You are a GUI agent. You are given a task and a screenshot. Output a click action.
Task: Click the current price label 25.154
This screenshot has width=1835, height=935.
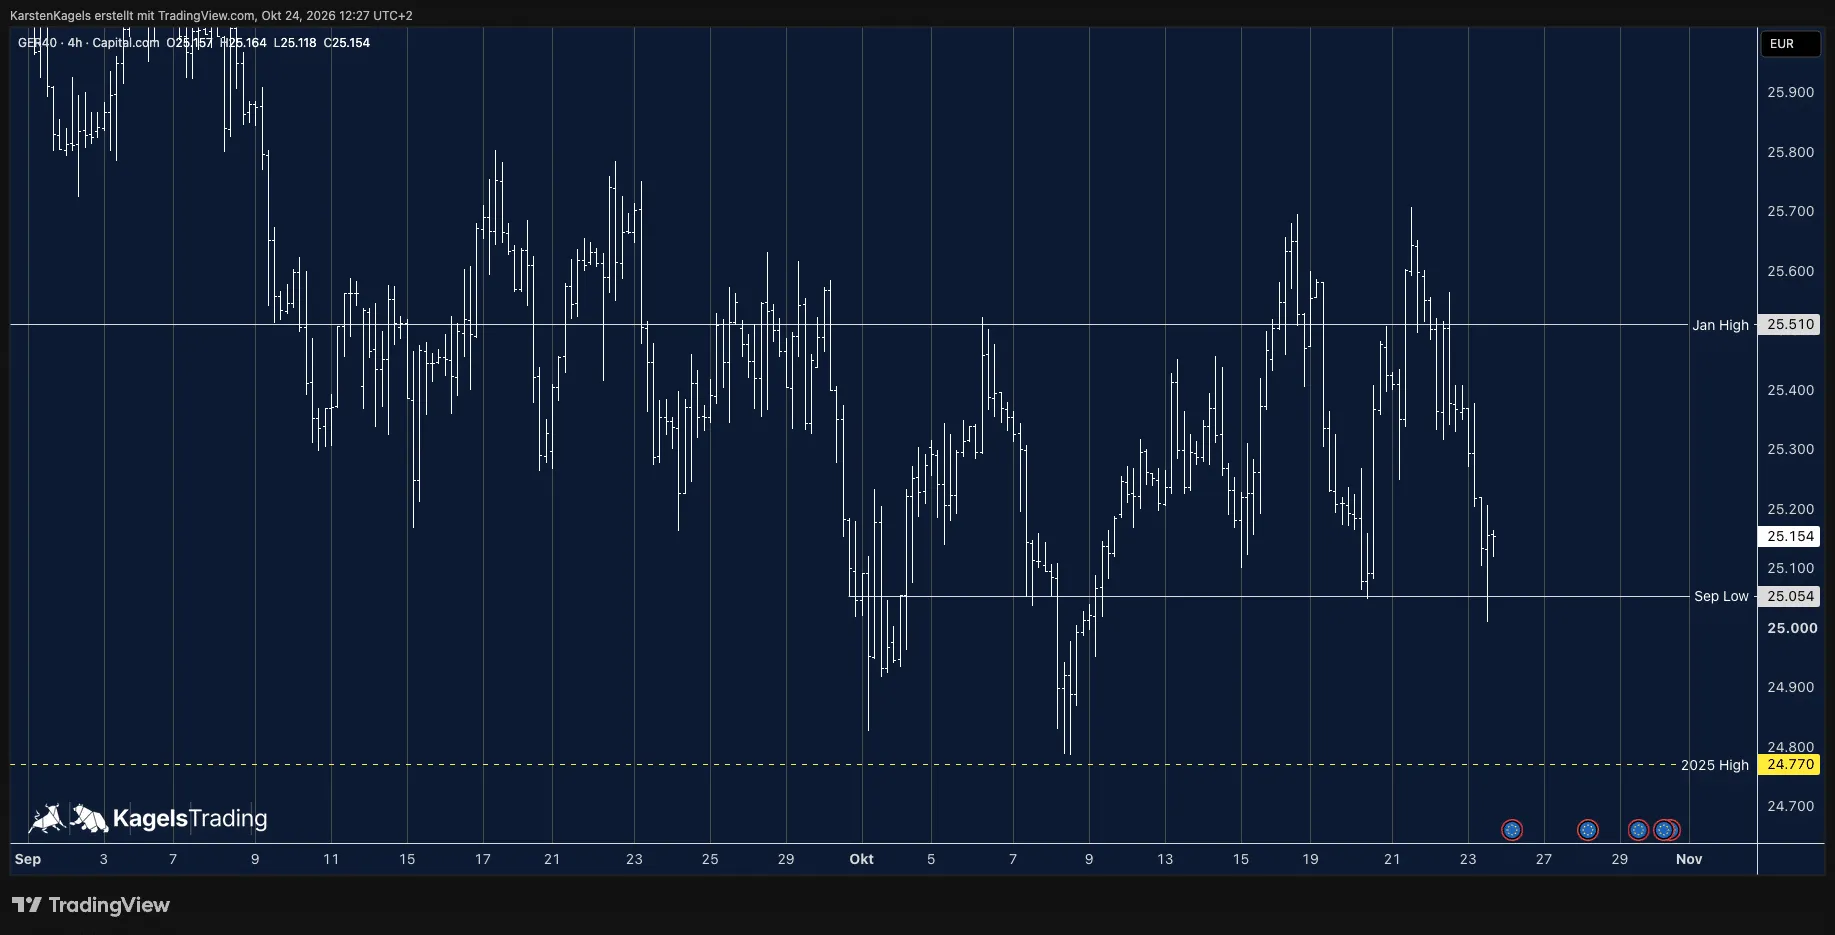1790,536
